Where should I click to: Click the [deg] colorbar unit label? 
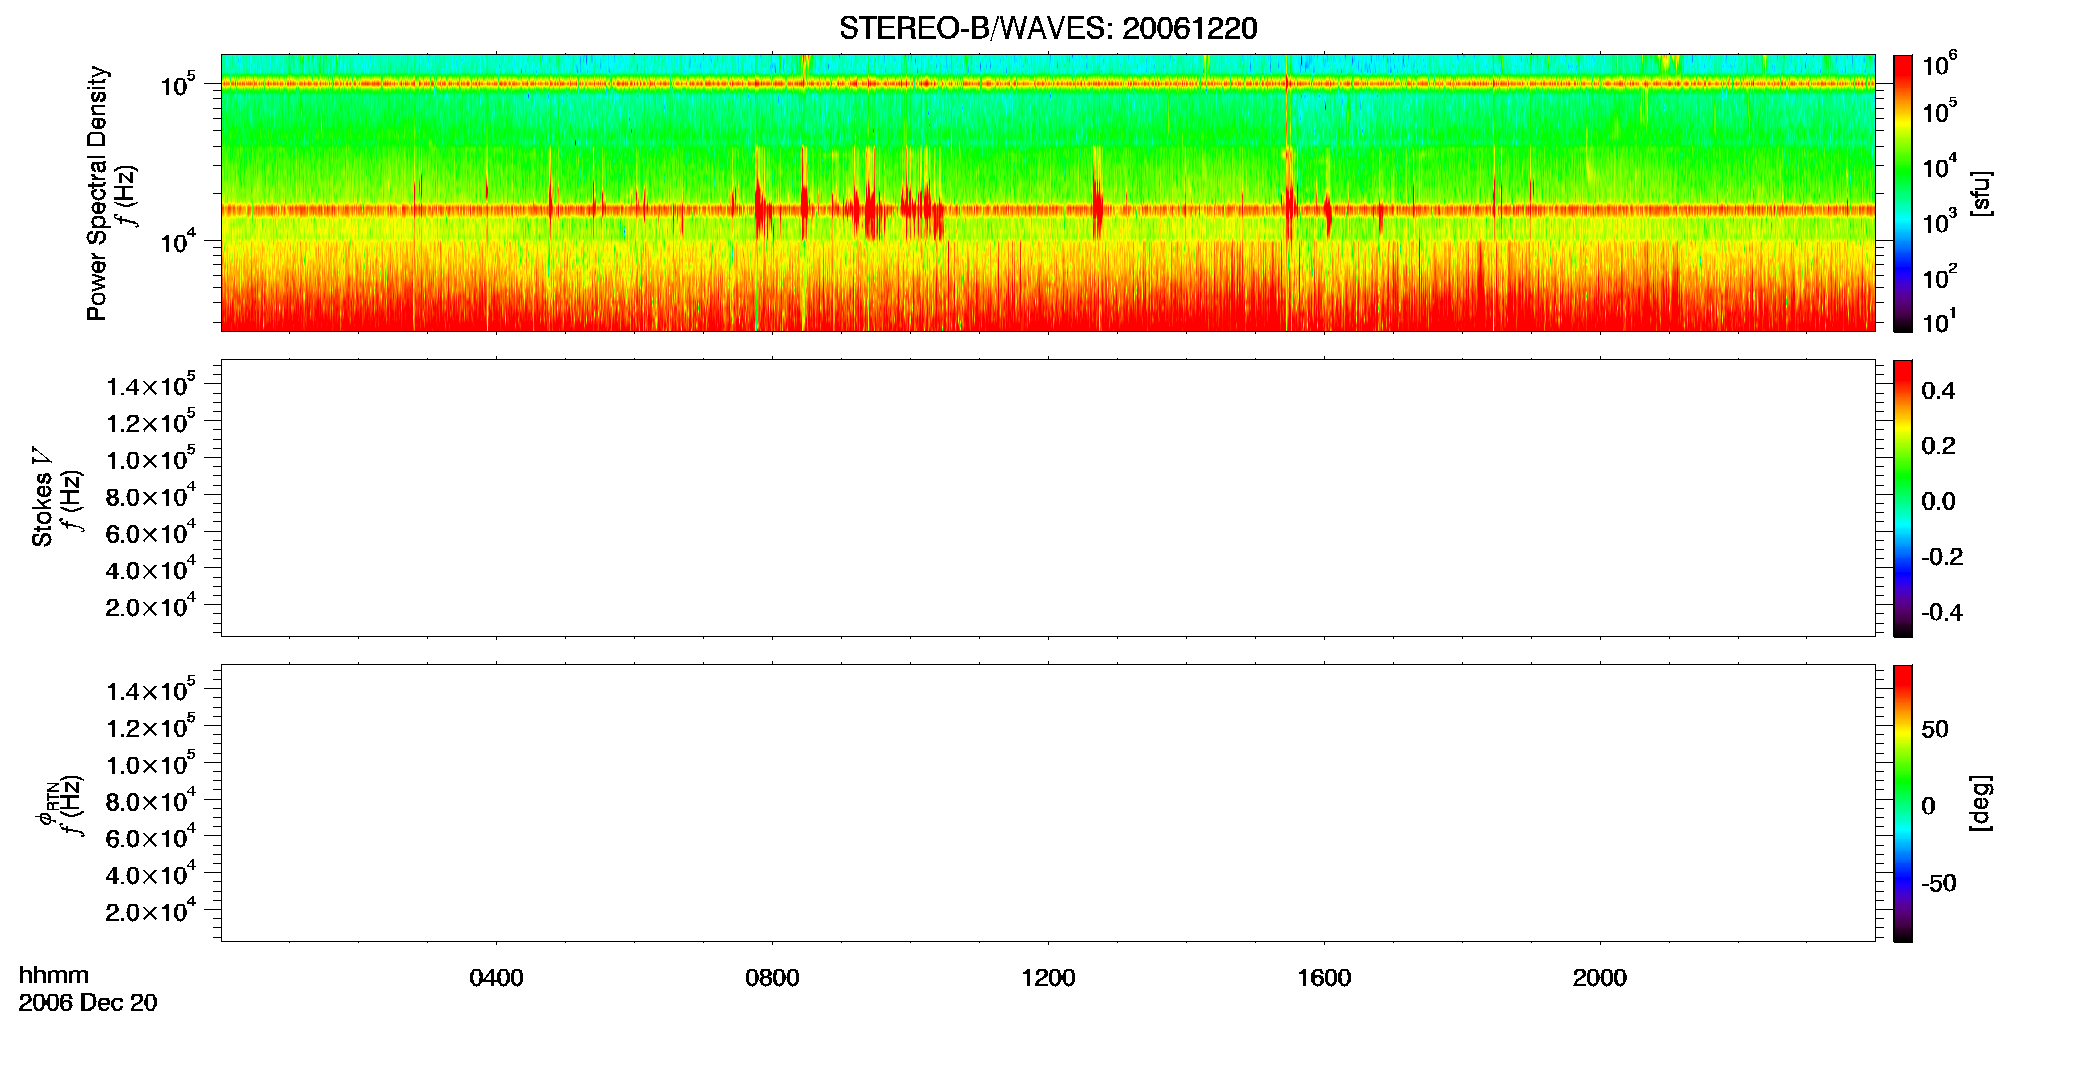coord(1981,803)
